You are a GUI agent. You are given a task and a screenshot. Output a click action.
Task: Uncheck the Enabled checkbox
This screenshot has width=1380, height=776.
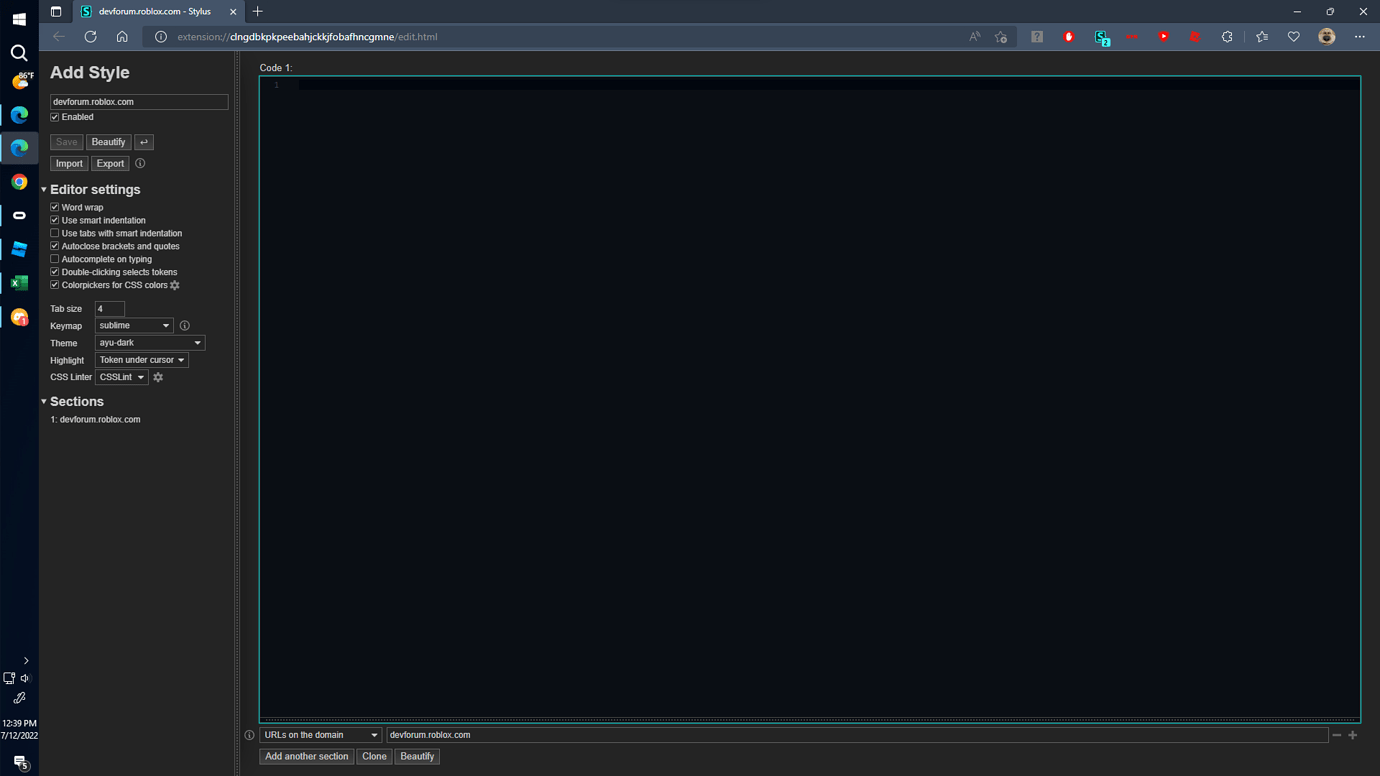coord(54,117)
